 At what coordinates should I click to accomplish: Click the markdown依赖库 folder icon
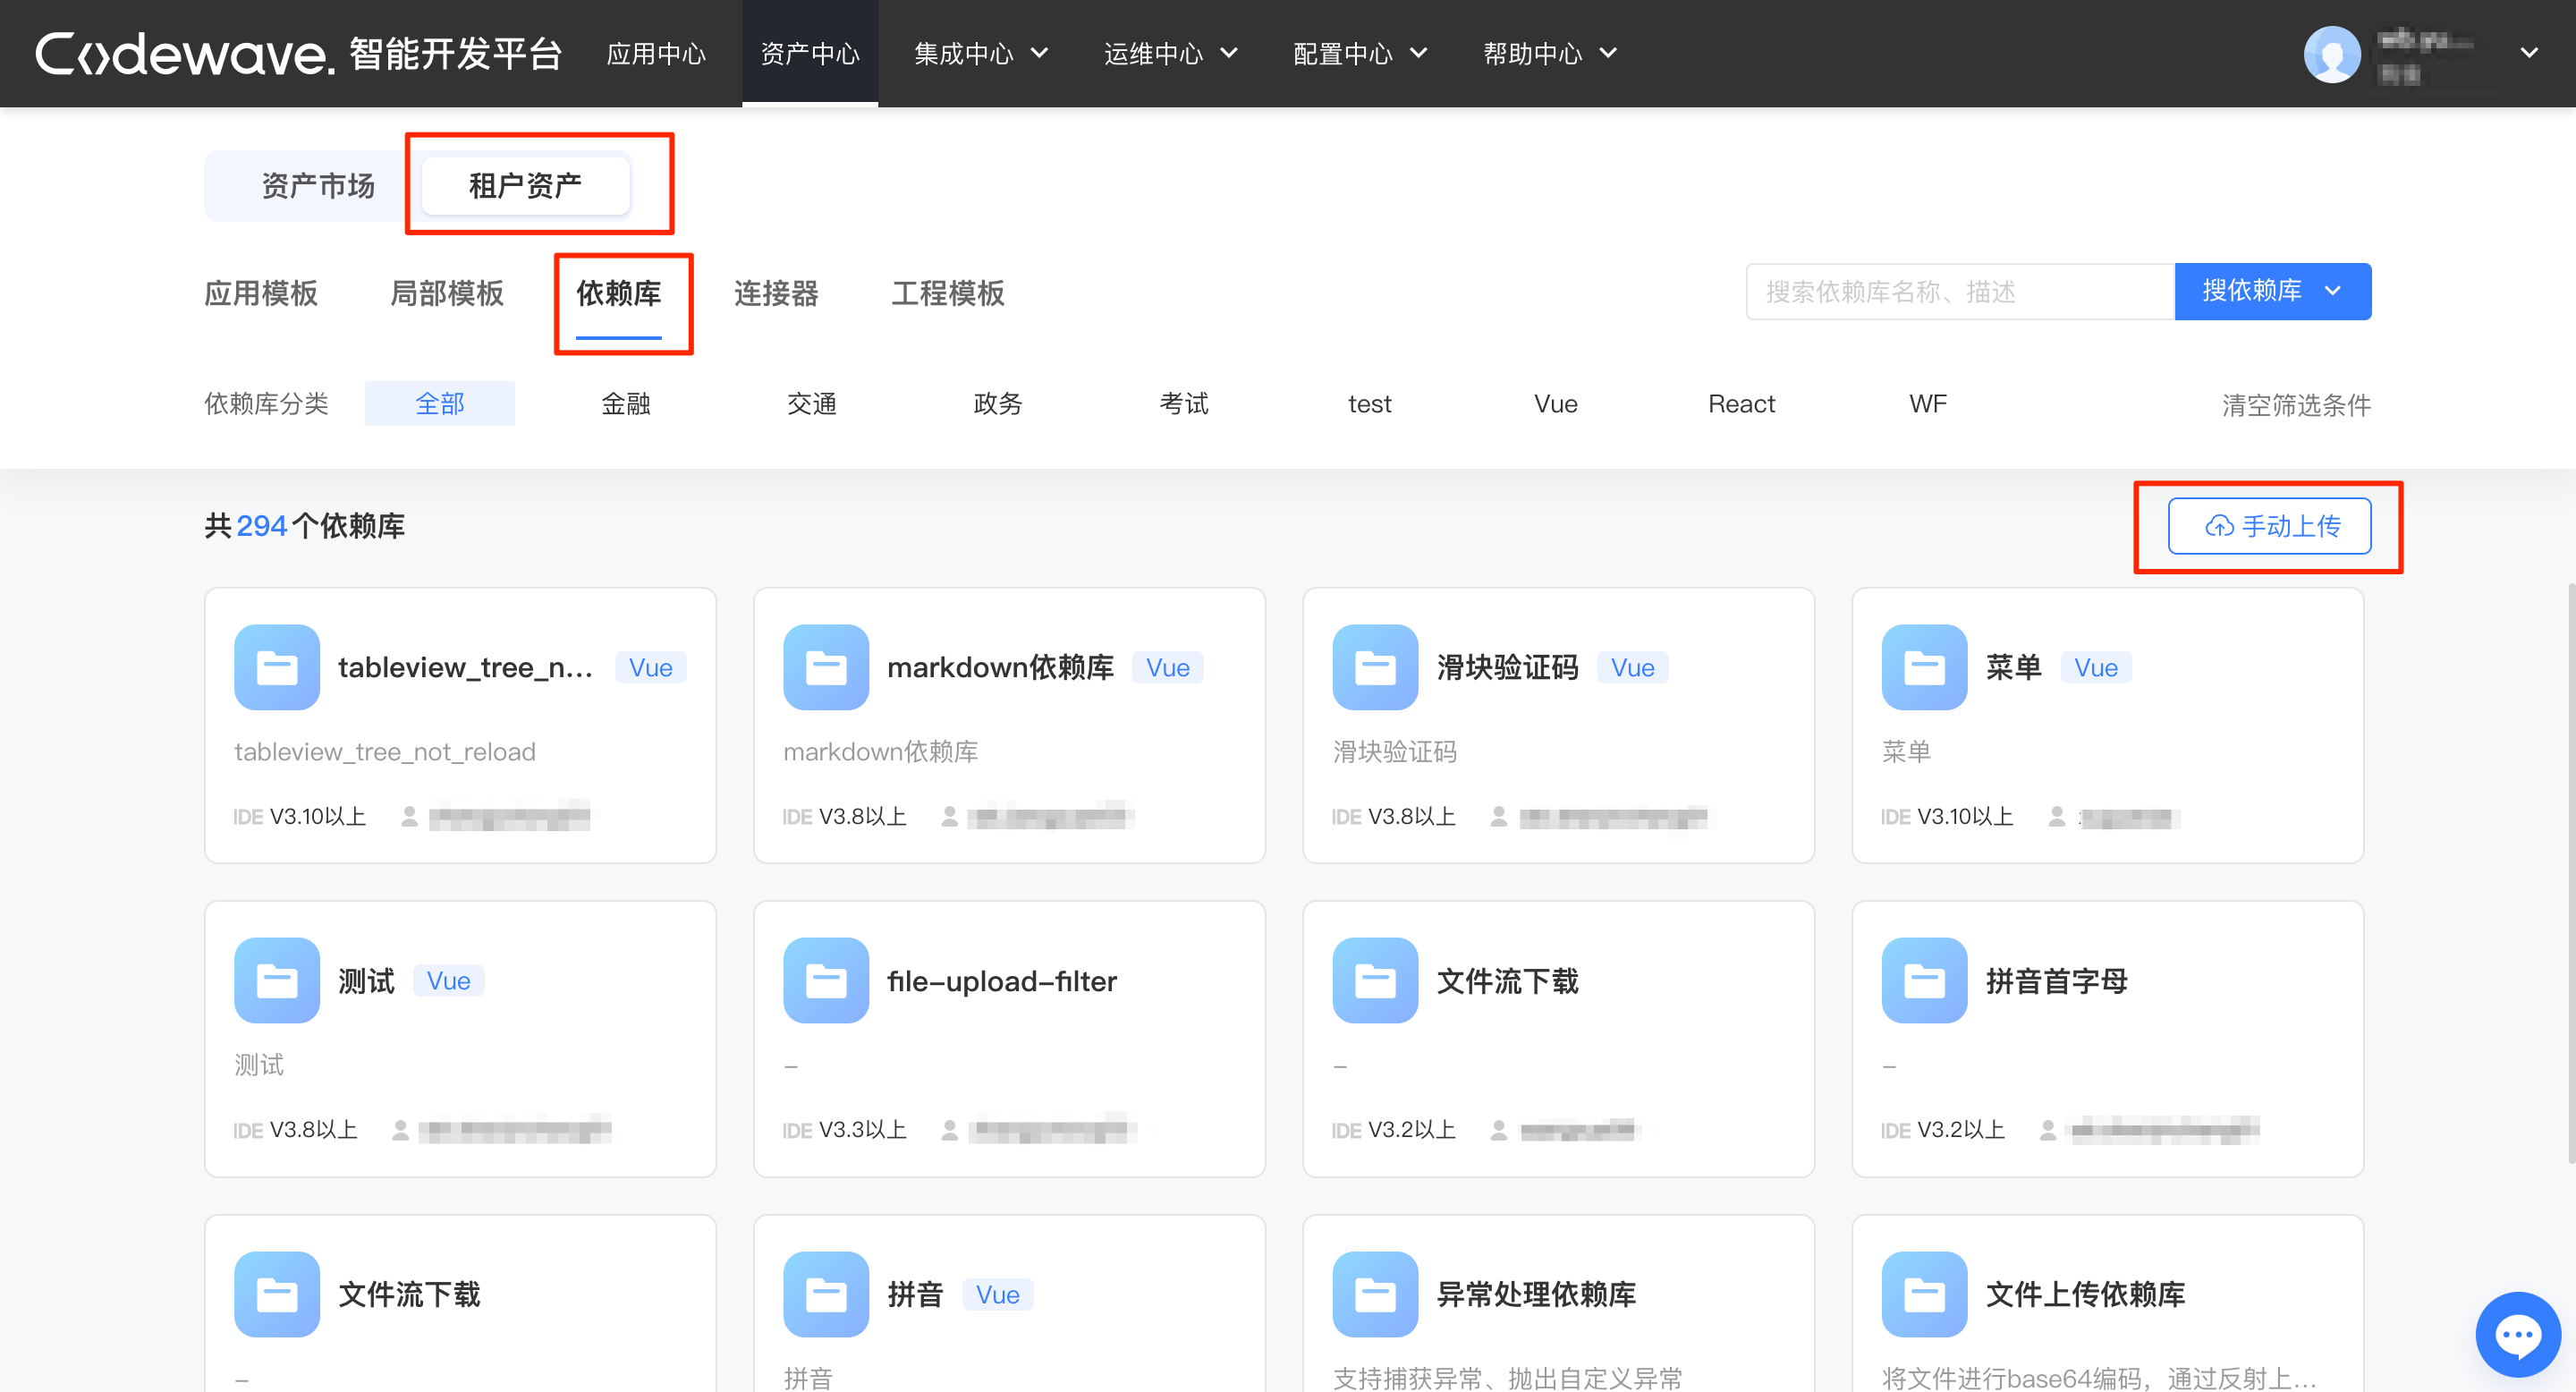pyautogui.click(x=826, y=667)
